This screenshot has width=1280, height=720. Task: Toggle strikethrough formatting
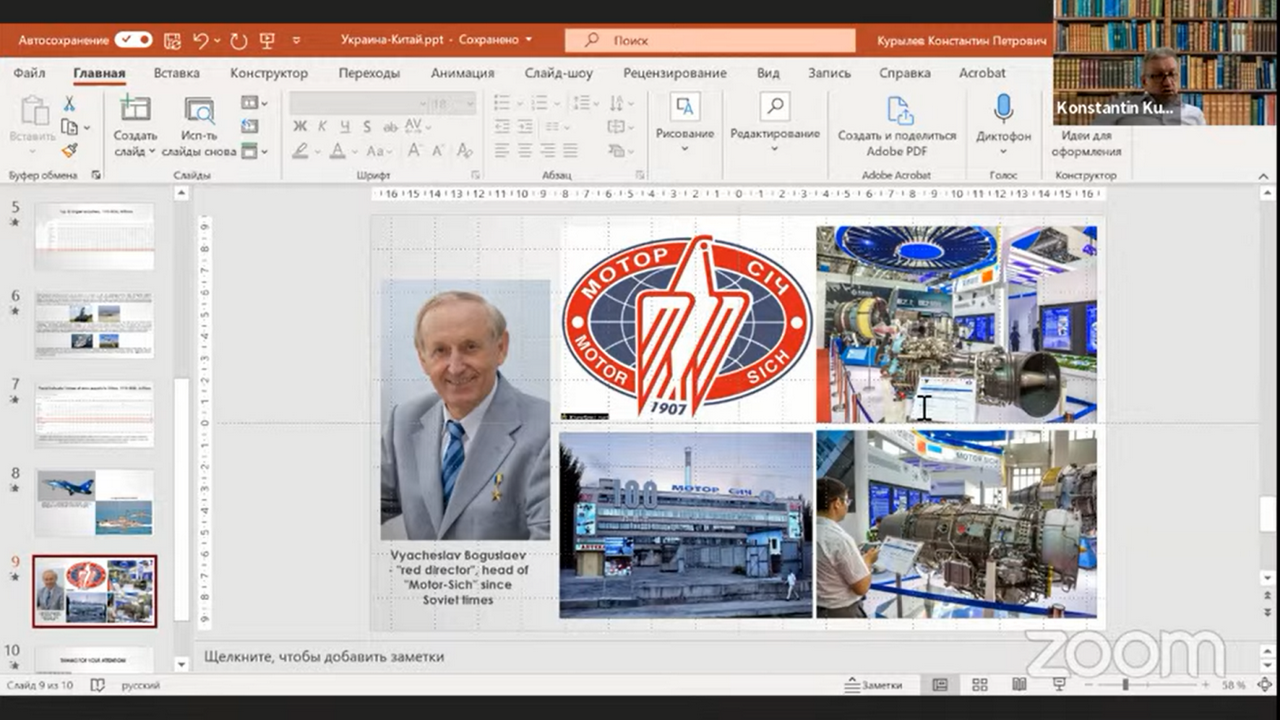(390, 127)
